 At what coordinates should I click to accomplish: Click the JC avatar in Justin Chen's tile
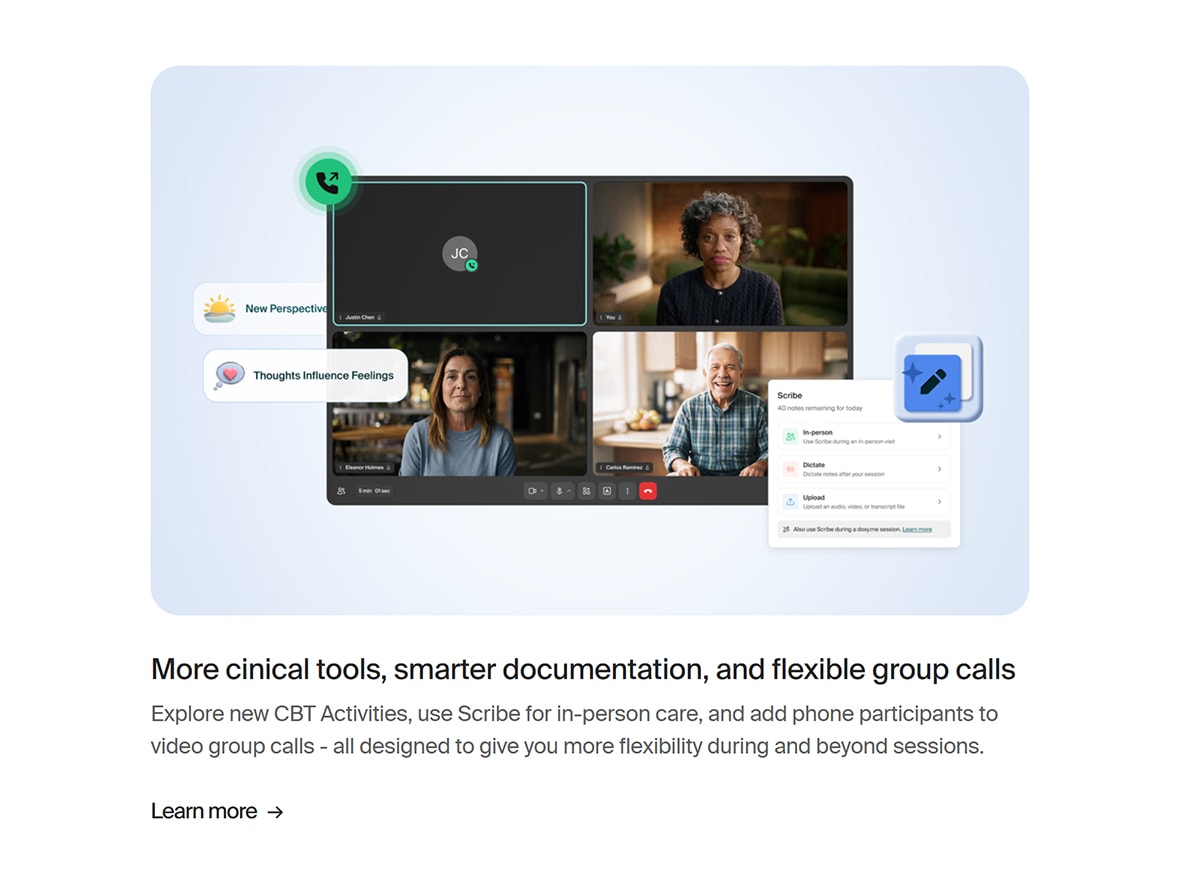(x=459, y=254)
